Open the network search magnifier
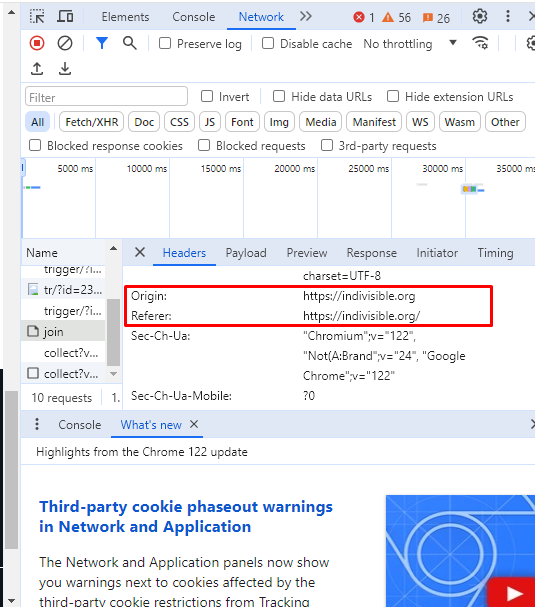The image size is (535, 607). (x=130, y=43)
